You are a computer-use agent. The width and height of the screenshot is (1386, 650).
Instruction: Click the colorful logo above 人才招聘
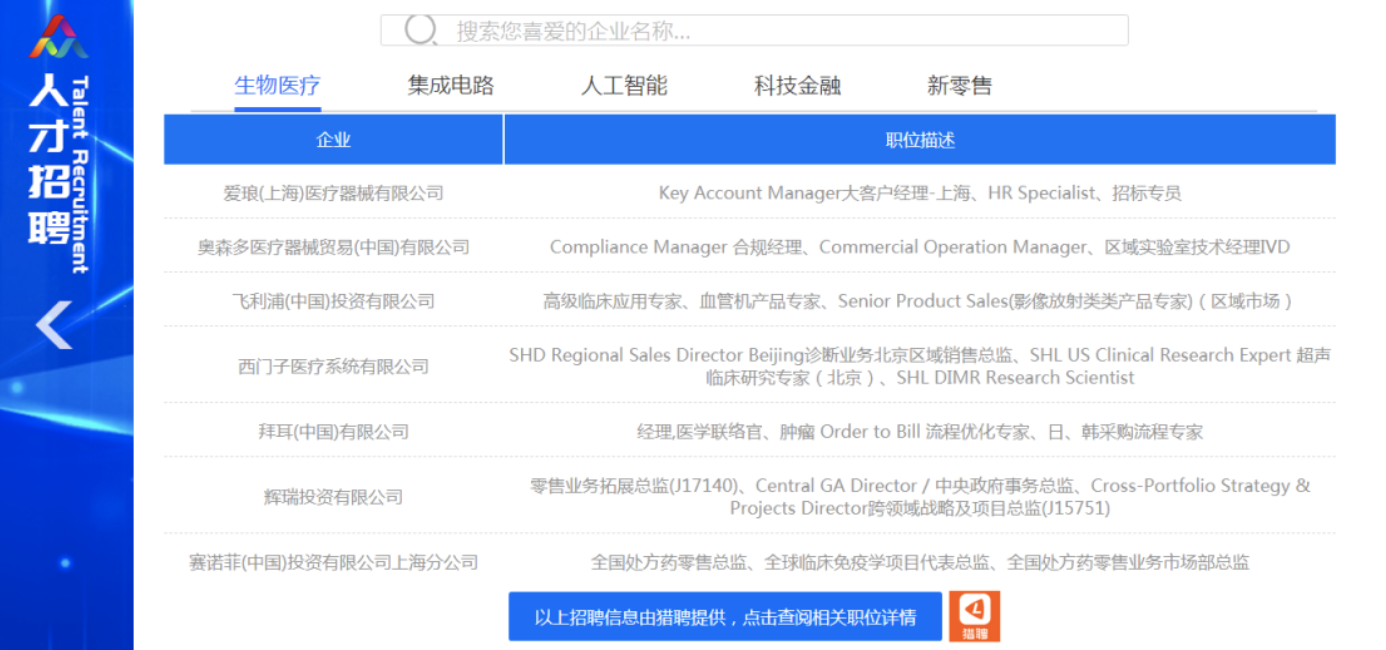[58, 37]
